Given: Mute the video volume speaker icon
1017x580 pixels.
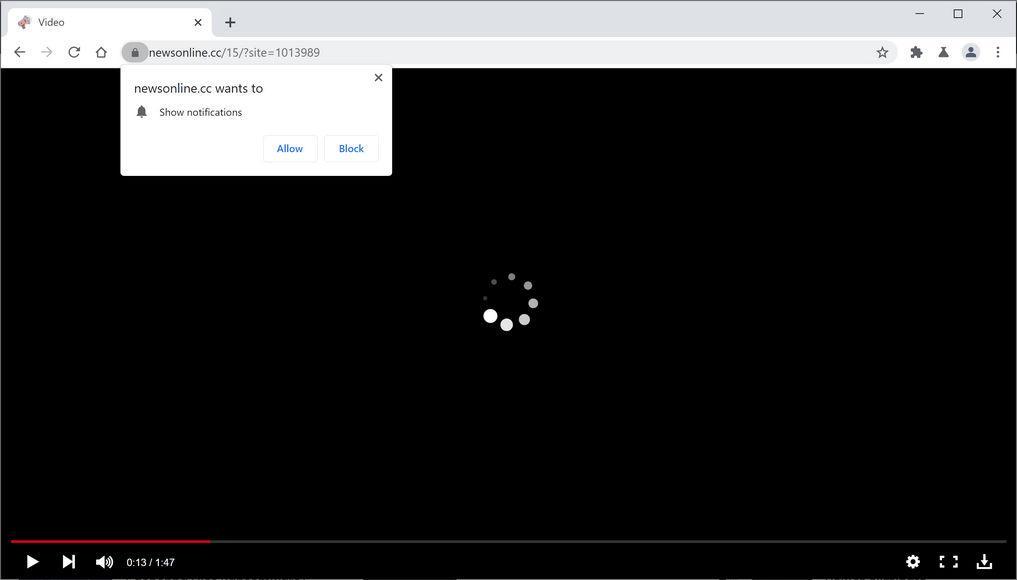Looking at the screenshot, I should click(x=104, y=561).
